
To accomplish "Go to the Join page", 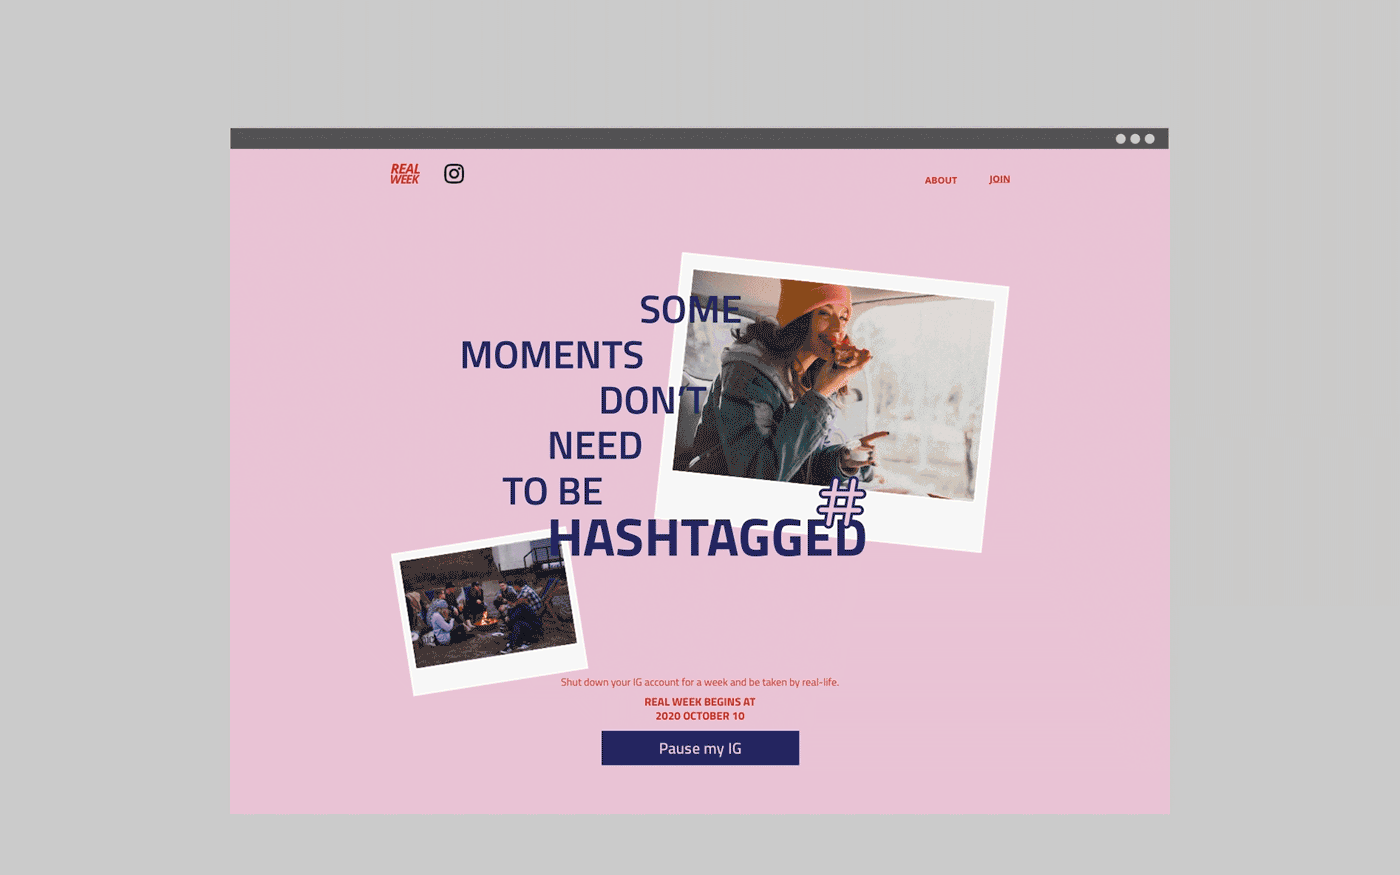I will (x=1000, y=180).
